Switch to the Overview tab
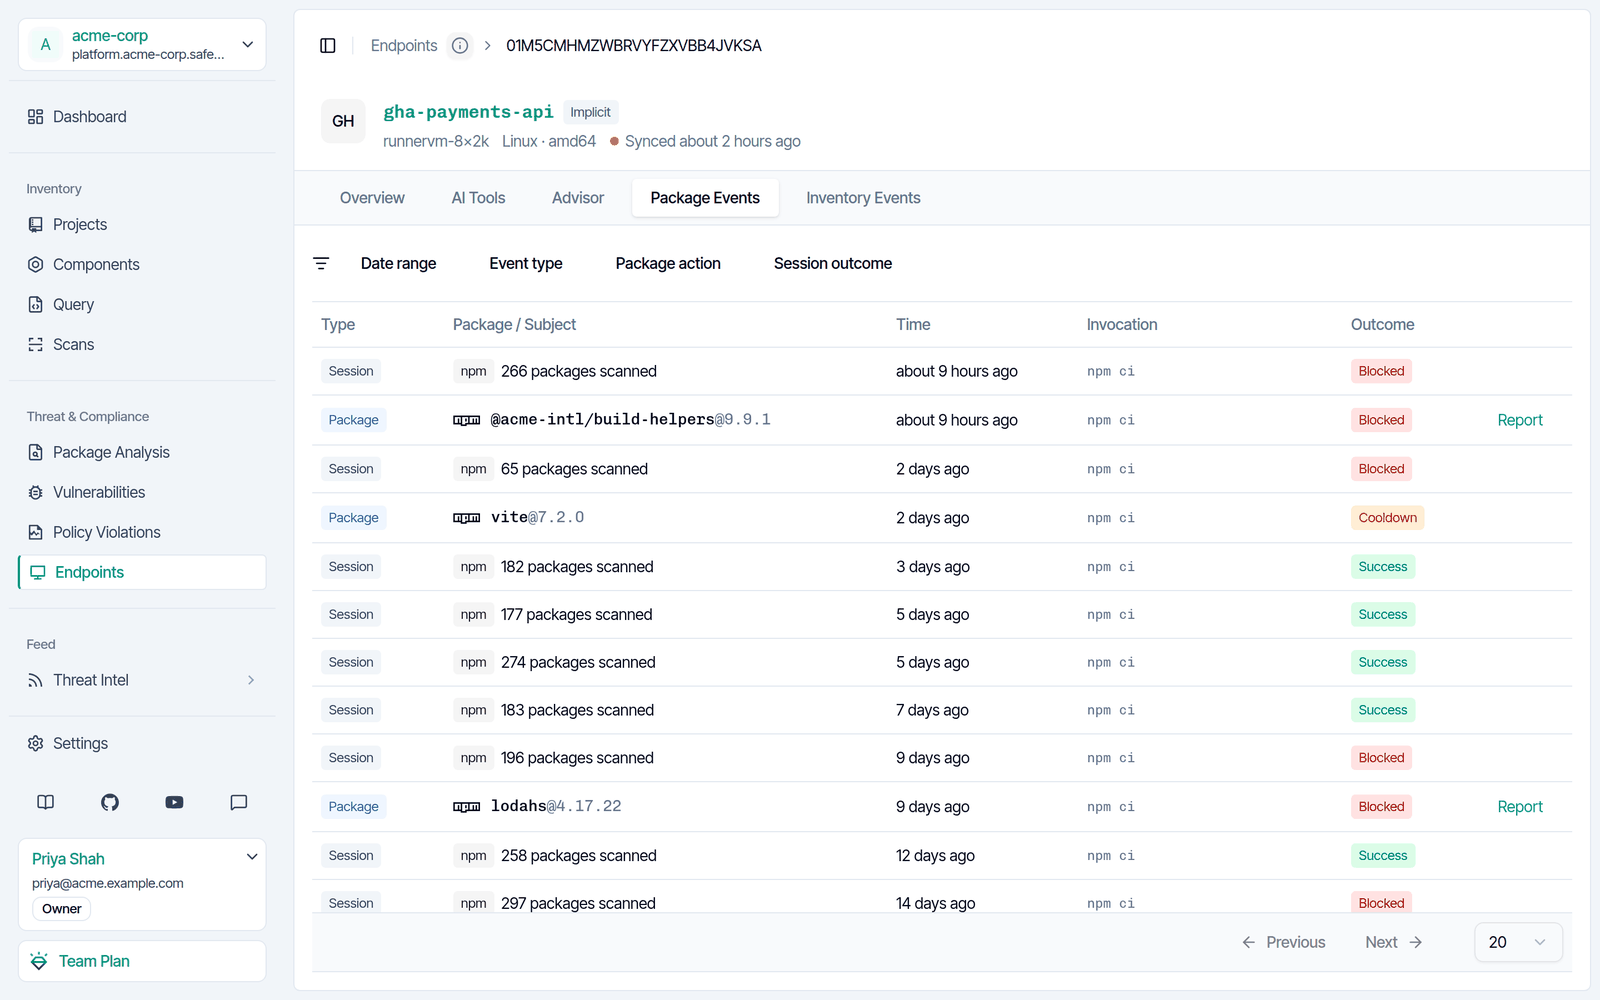Viewport: 1600px width, 1000px height. [x=372, y=198]
